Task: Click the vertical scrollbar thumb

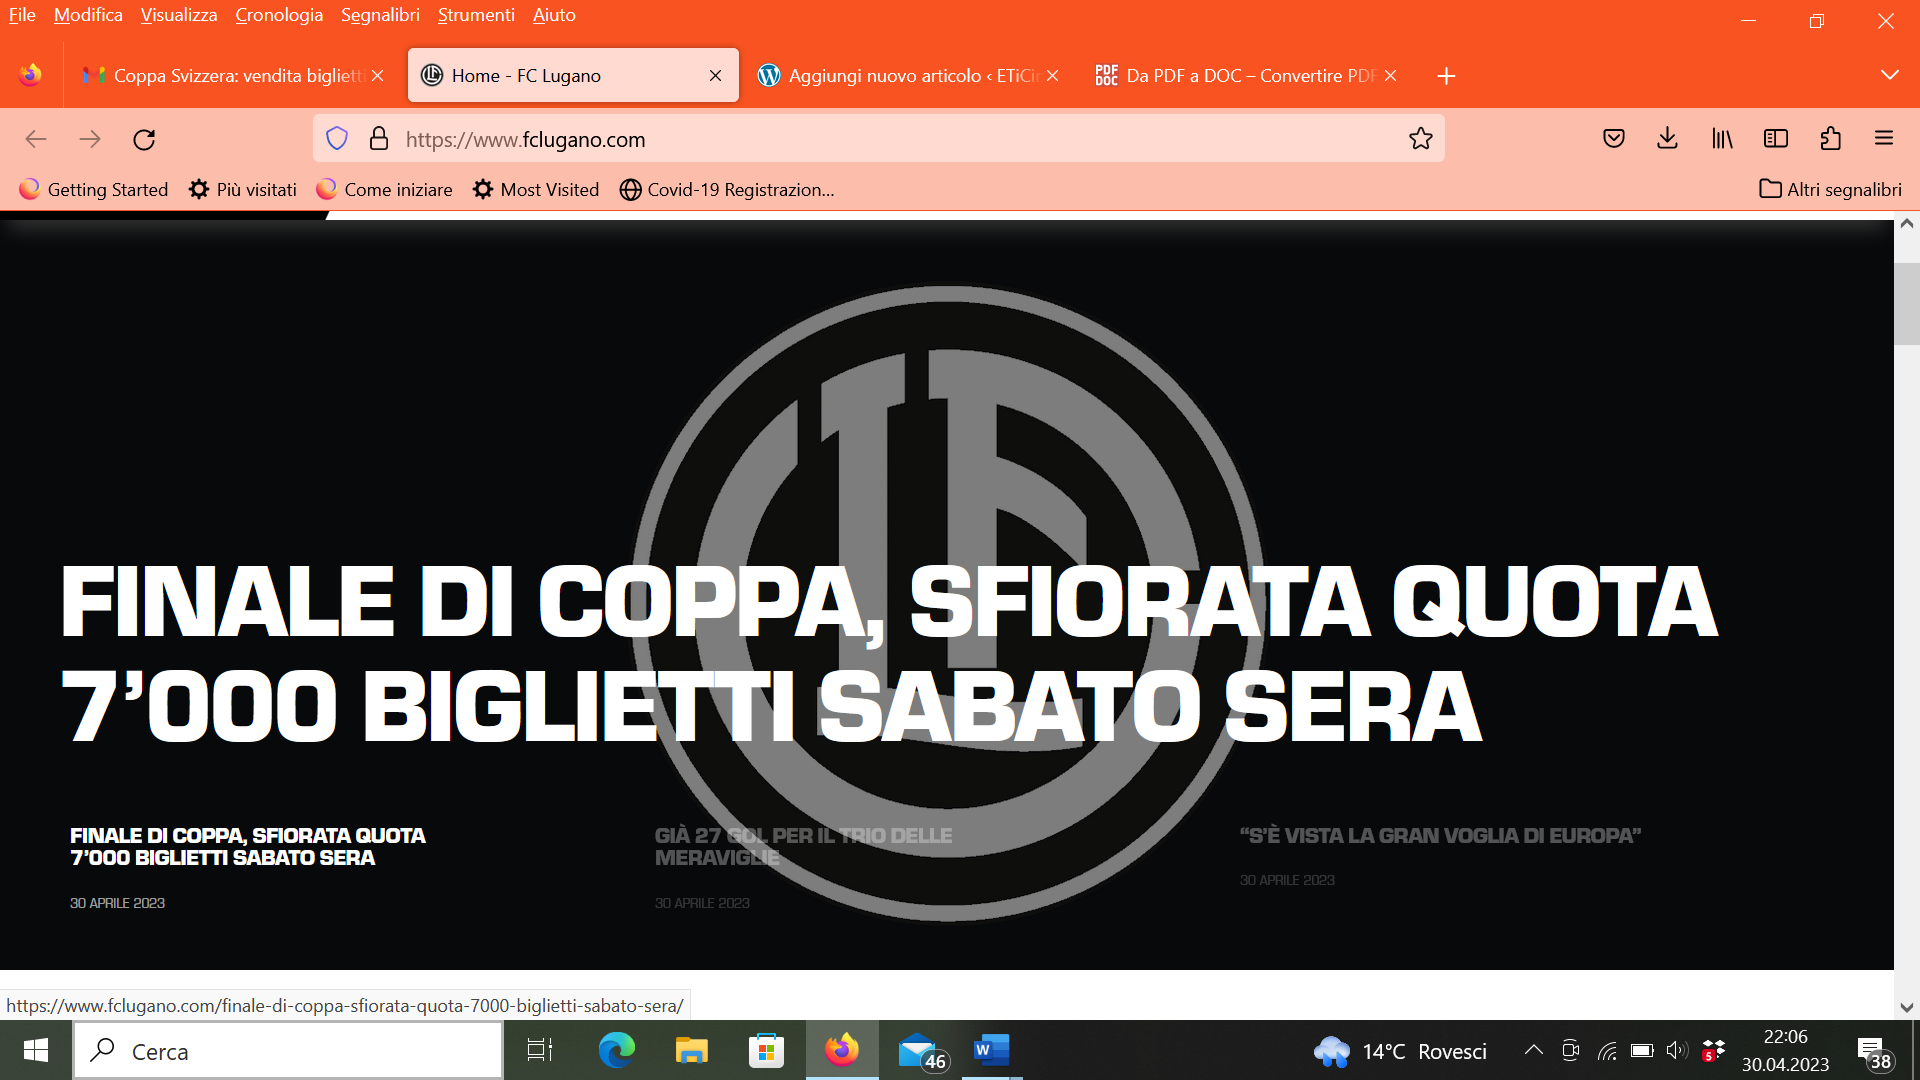Action: pyautogui.click(x=1907, y=304)
